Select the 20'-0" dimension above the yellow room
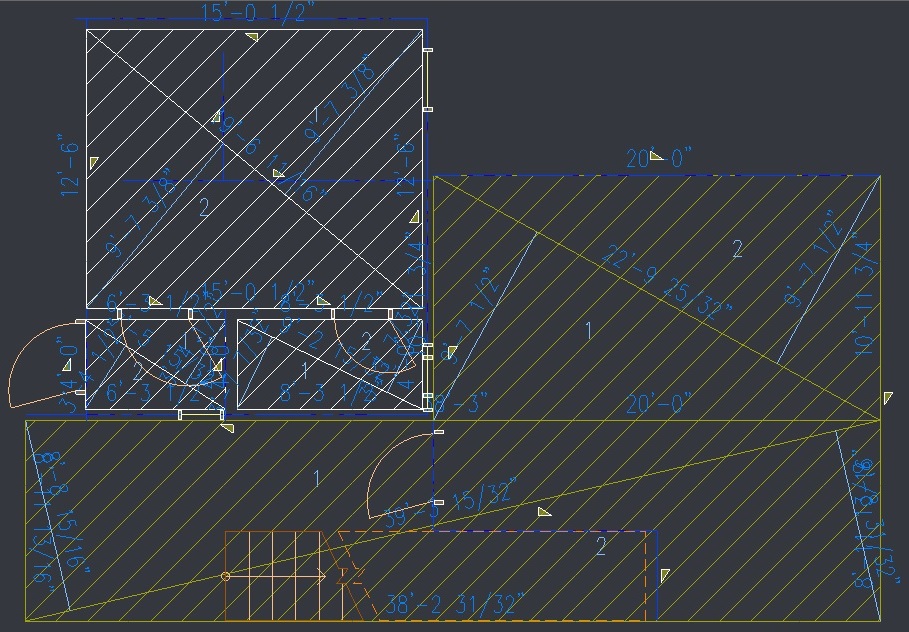This screenshot has width=909, height=632. (x=659, y=158)
